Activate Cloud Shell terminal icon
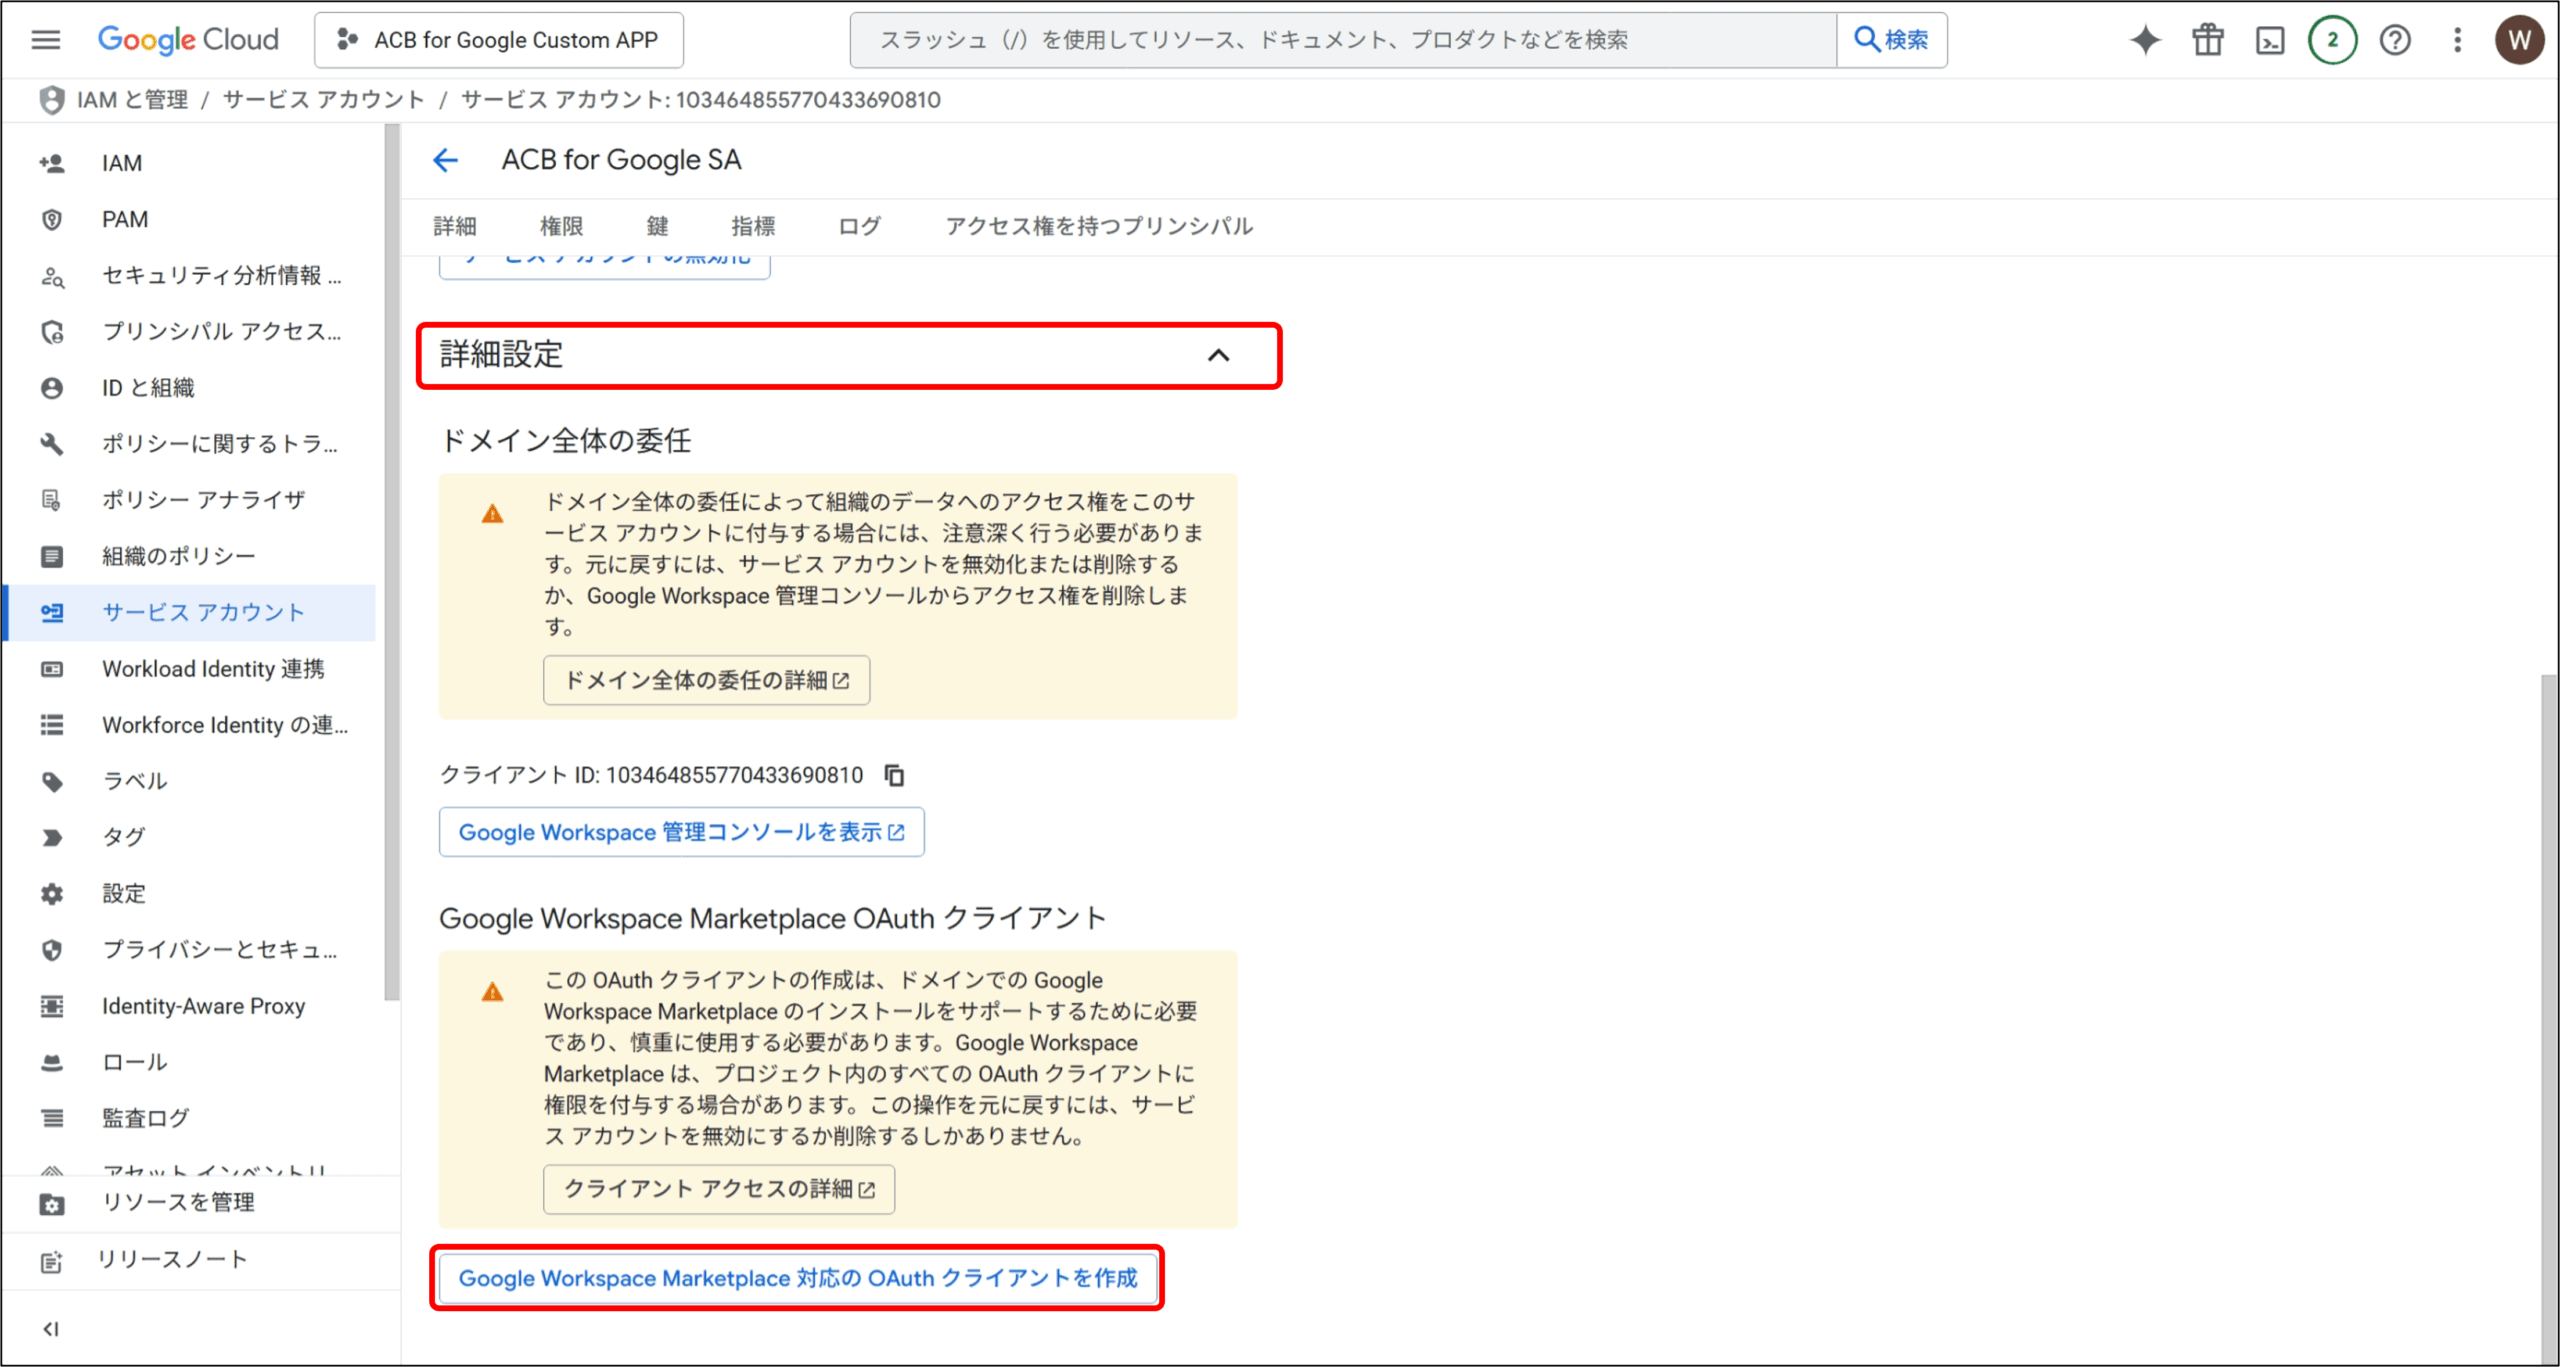The width and height of the screenshot is (2560, 1367). tap(2270, 40)
